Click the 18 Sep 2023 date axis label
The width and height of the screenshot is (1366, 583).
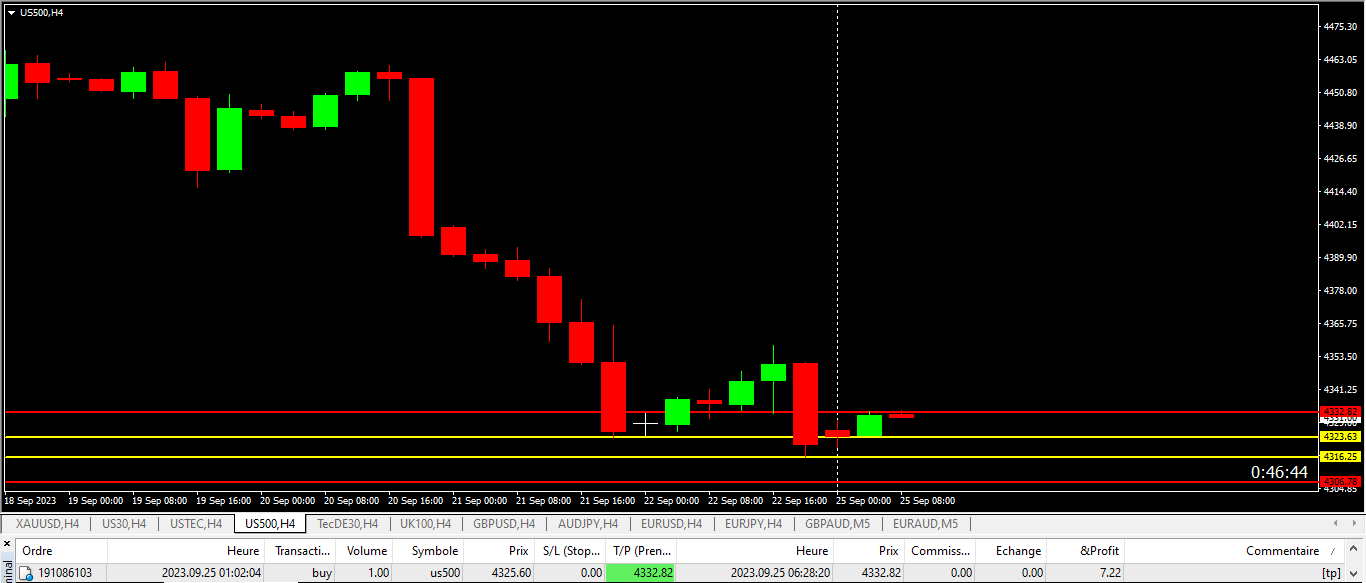[30, 500]
